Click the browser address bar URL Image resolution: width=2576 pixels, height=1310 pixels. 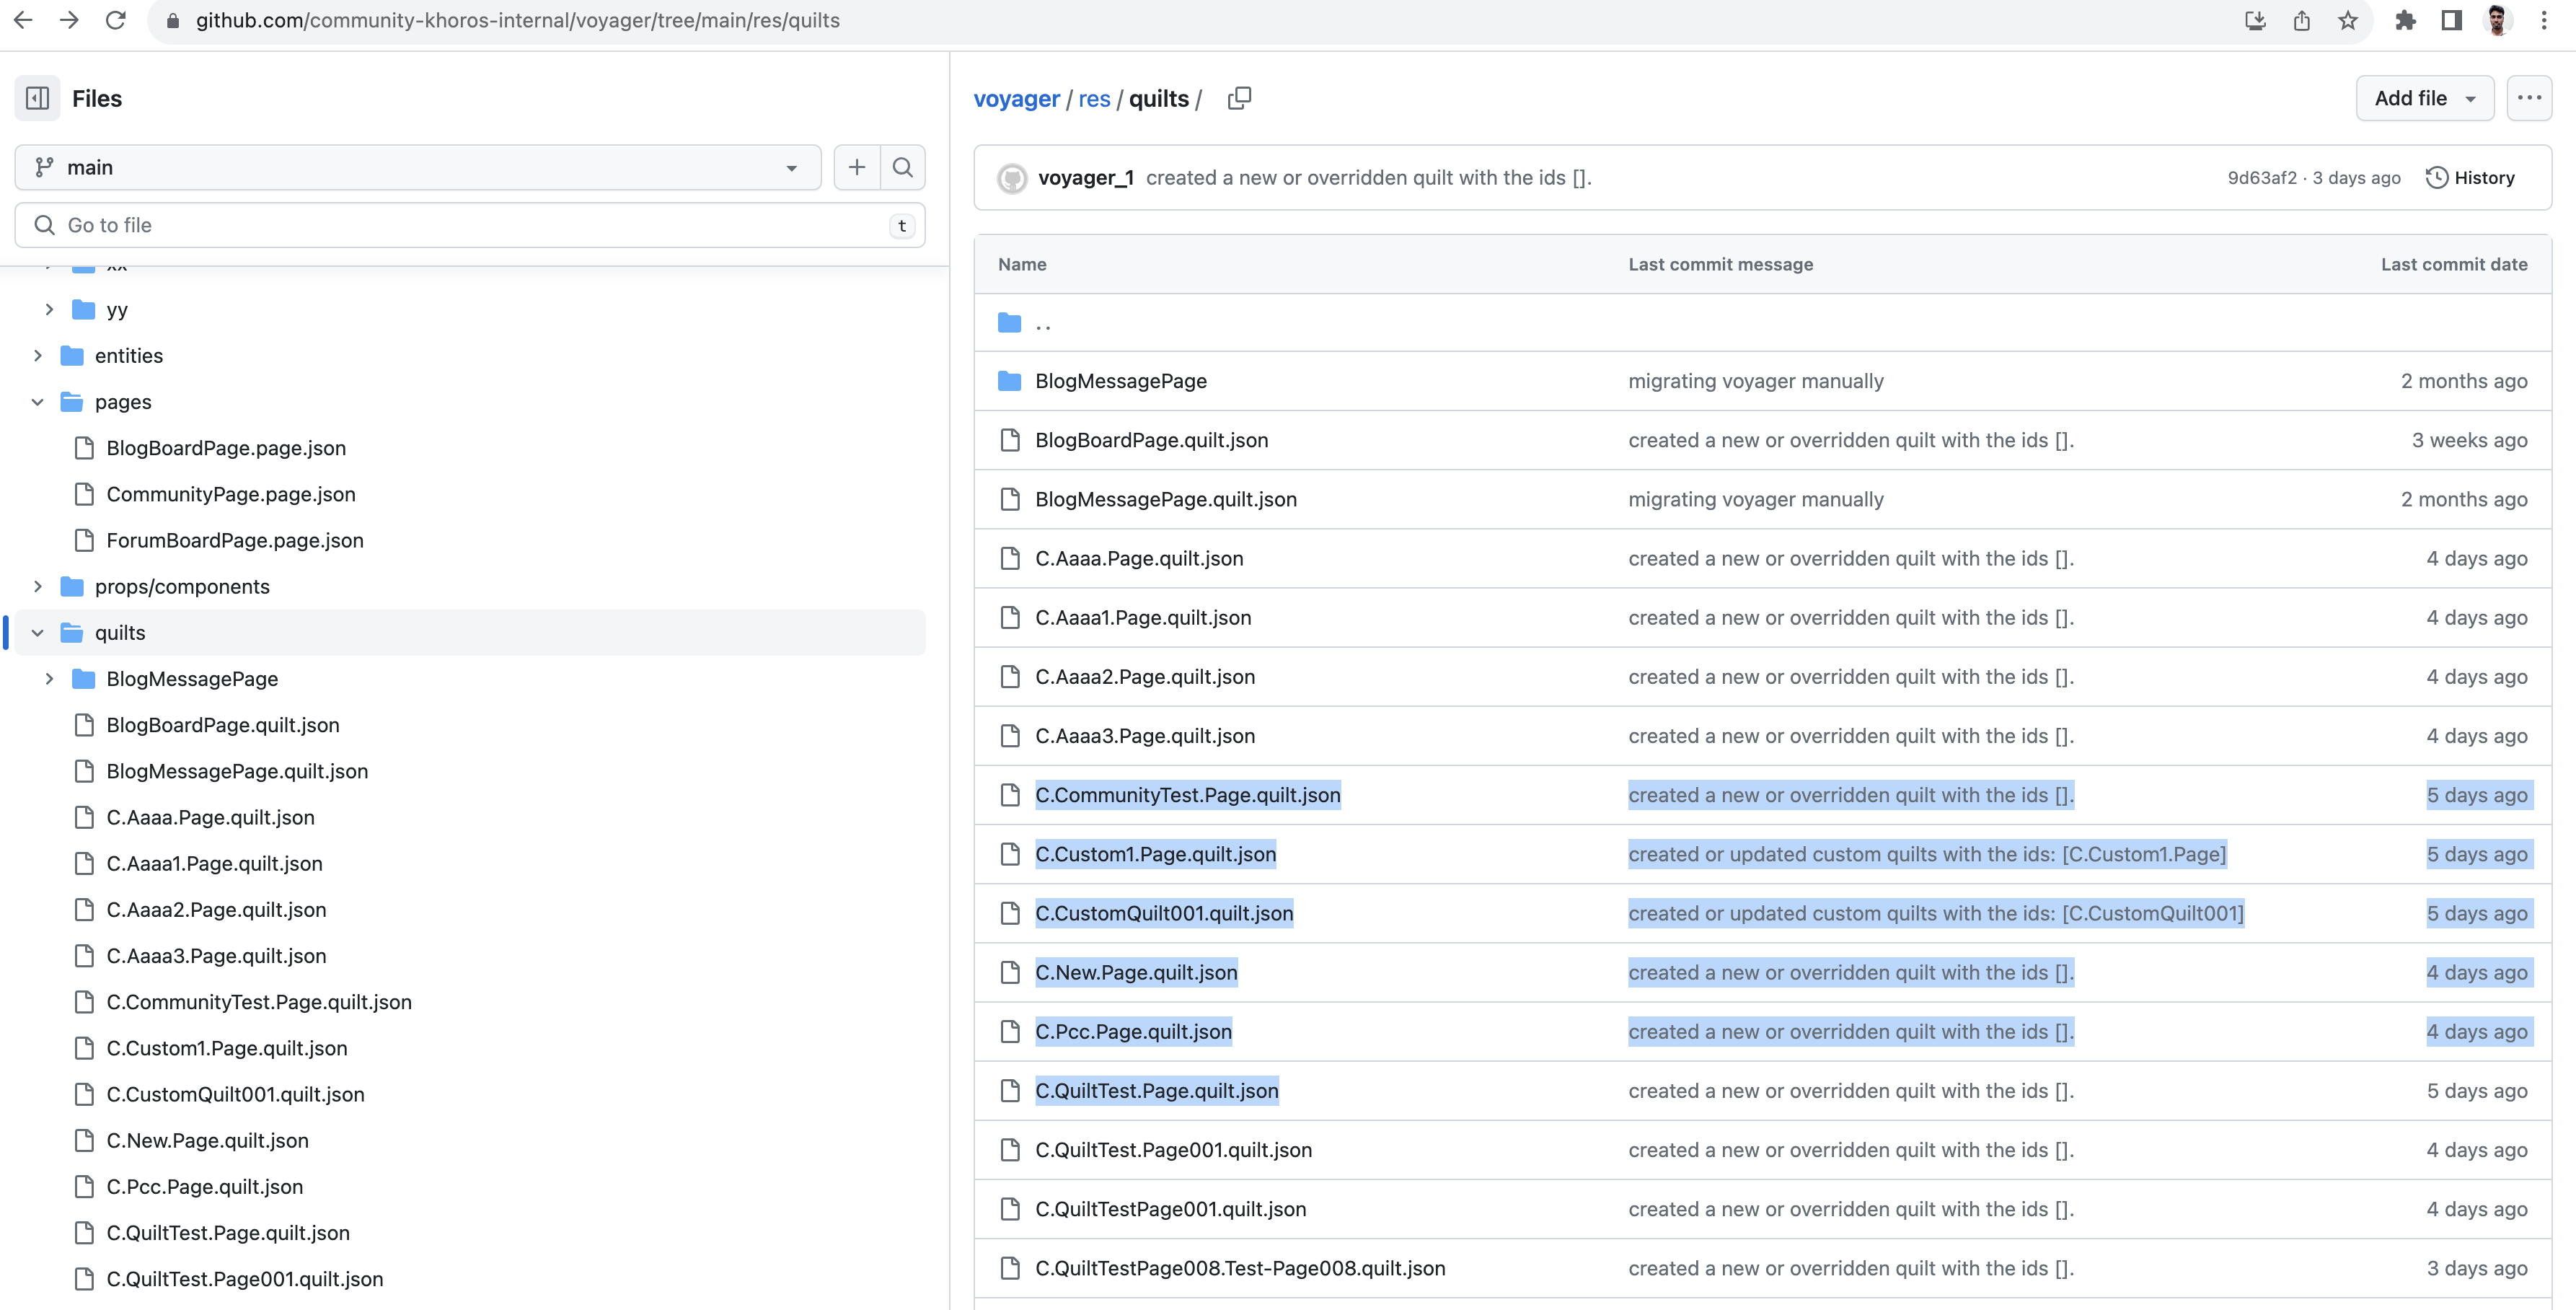517,20
